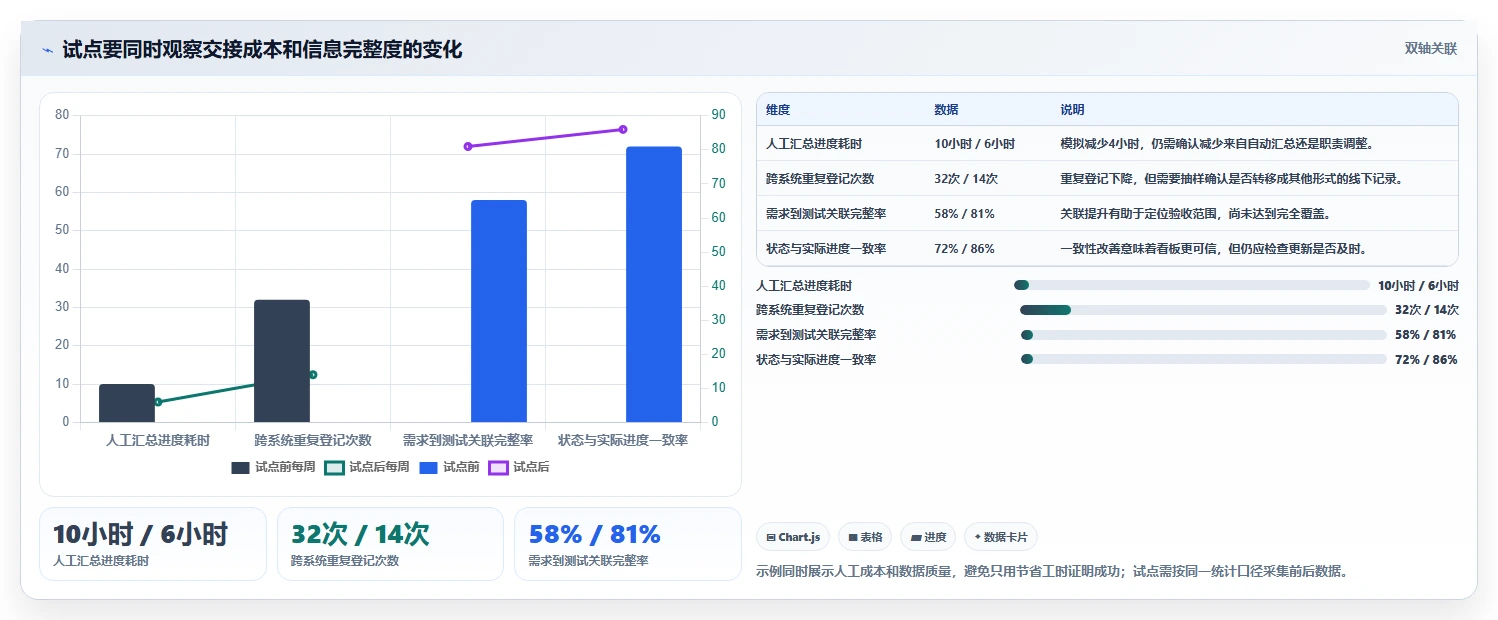
Task: Click progress bar for 状态与实际进度一致率
Action: pos(1203,359)
